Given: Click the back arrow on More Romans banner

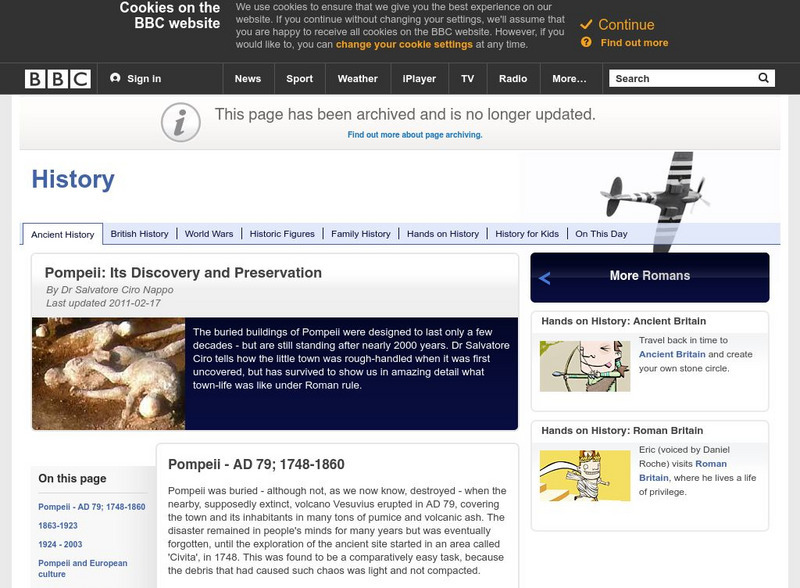Looking at the screenshot, I should pyautogui.click(x=543, y=276).
